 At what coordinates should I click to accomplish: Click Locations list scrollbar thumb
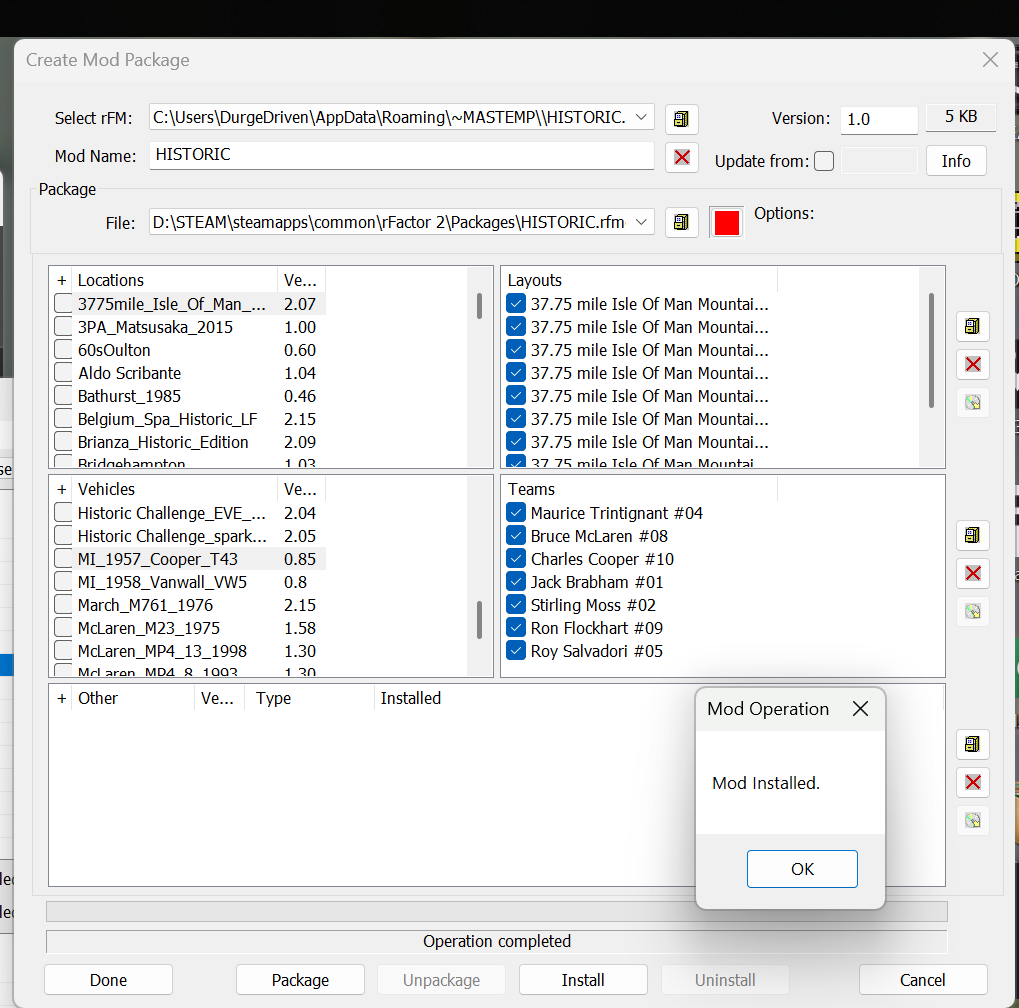coord(480,306)
